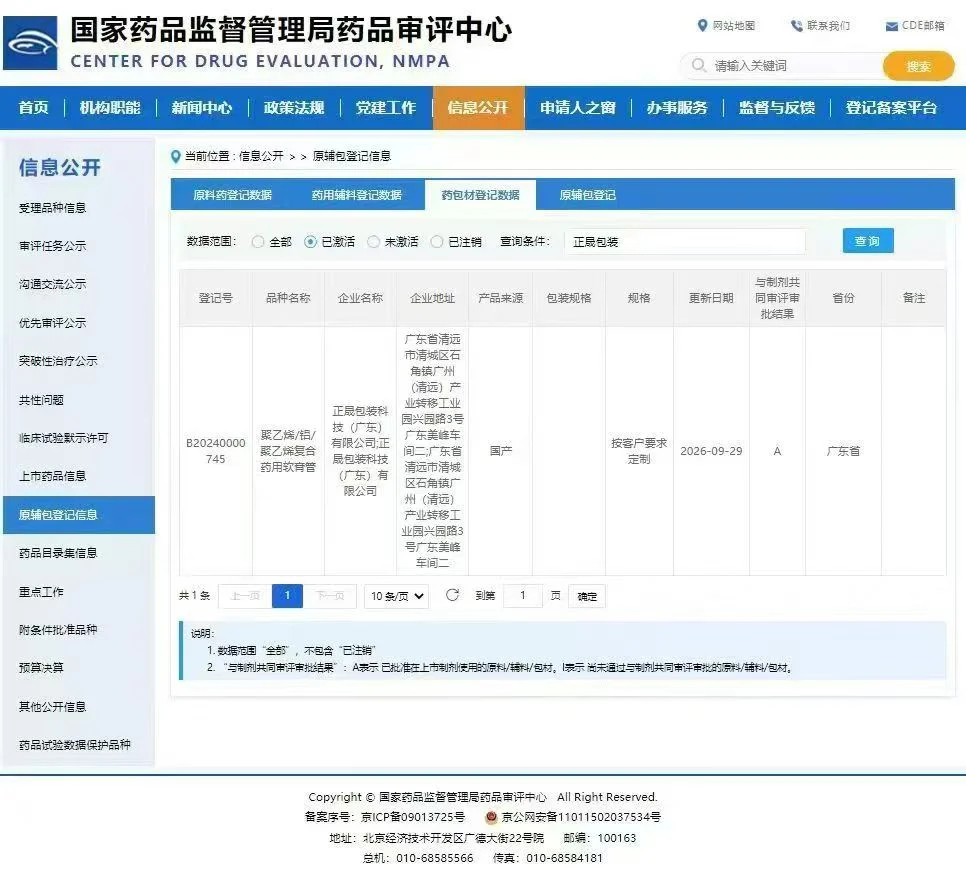Select the 未激活 radio button
The height and width of the screenshot is (880, 966).
coord(373,242)
